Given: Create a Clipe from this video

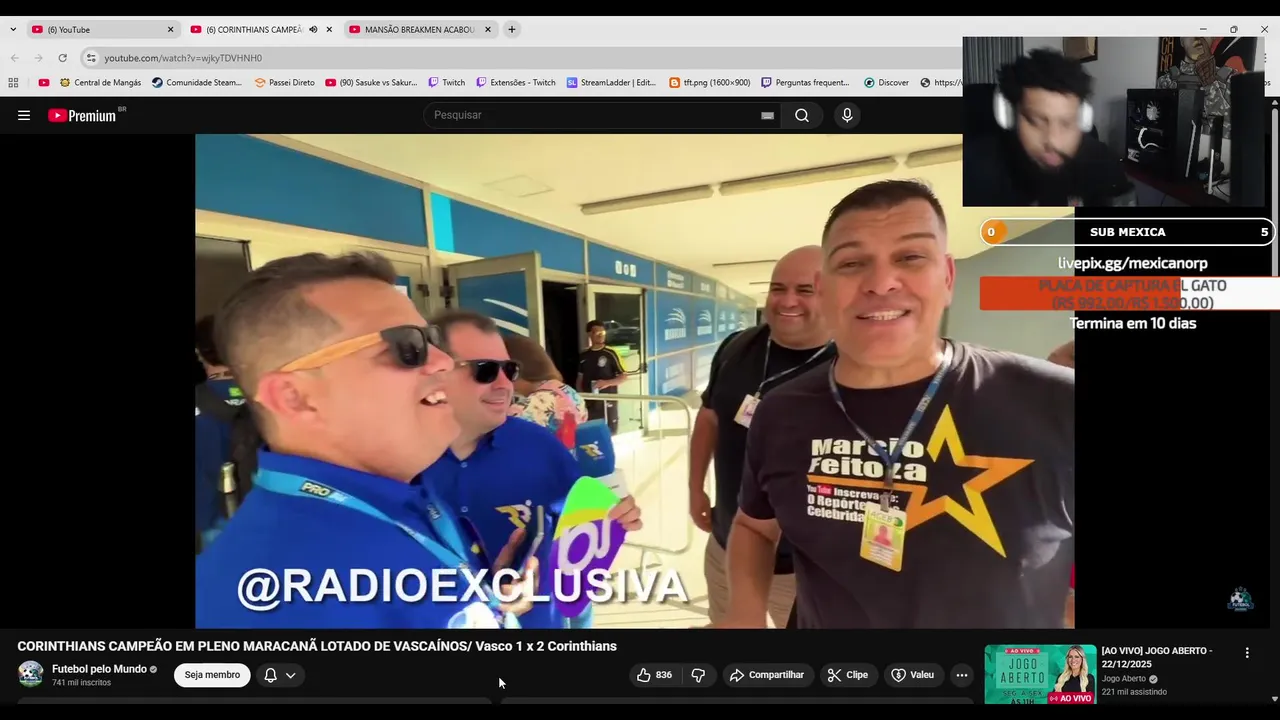Looking at the screenshot, I should 848,675.
